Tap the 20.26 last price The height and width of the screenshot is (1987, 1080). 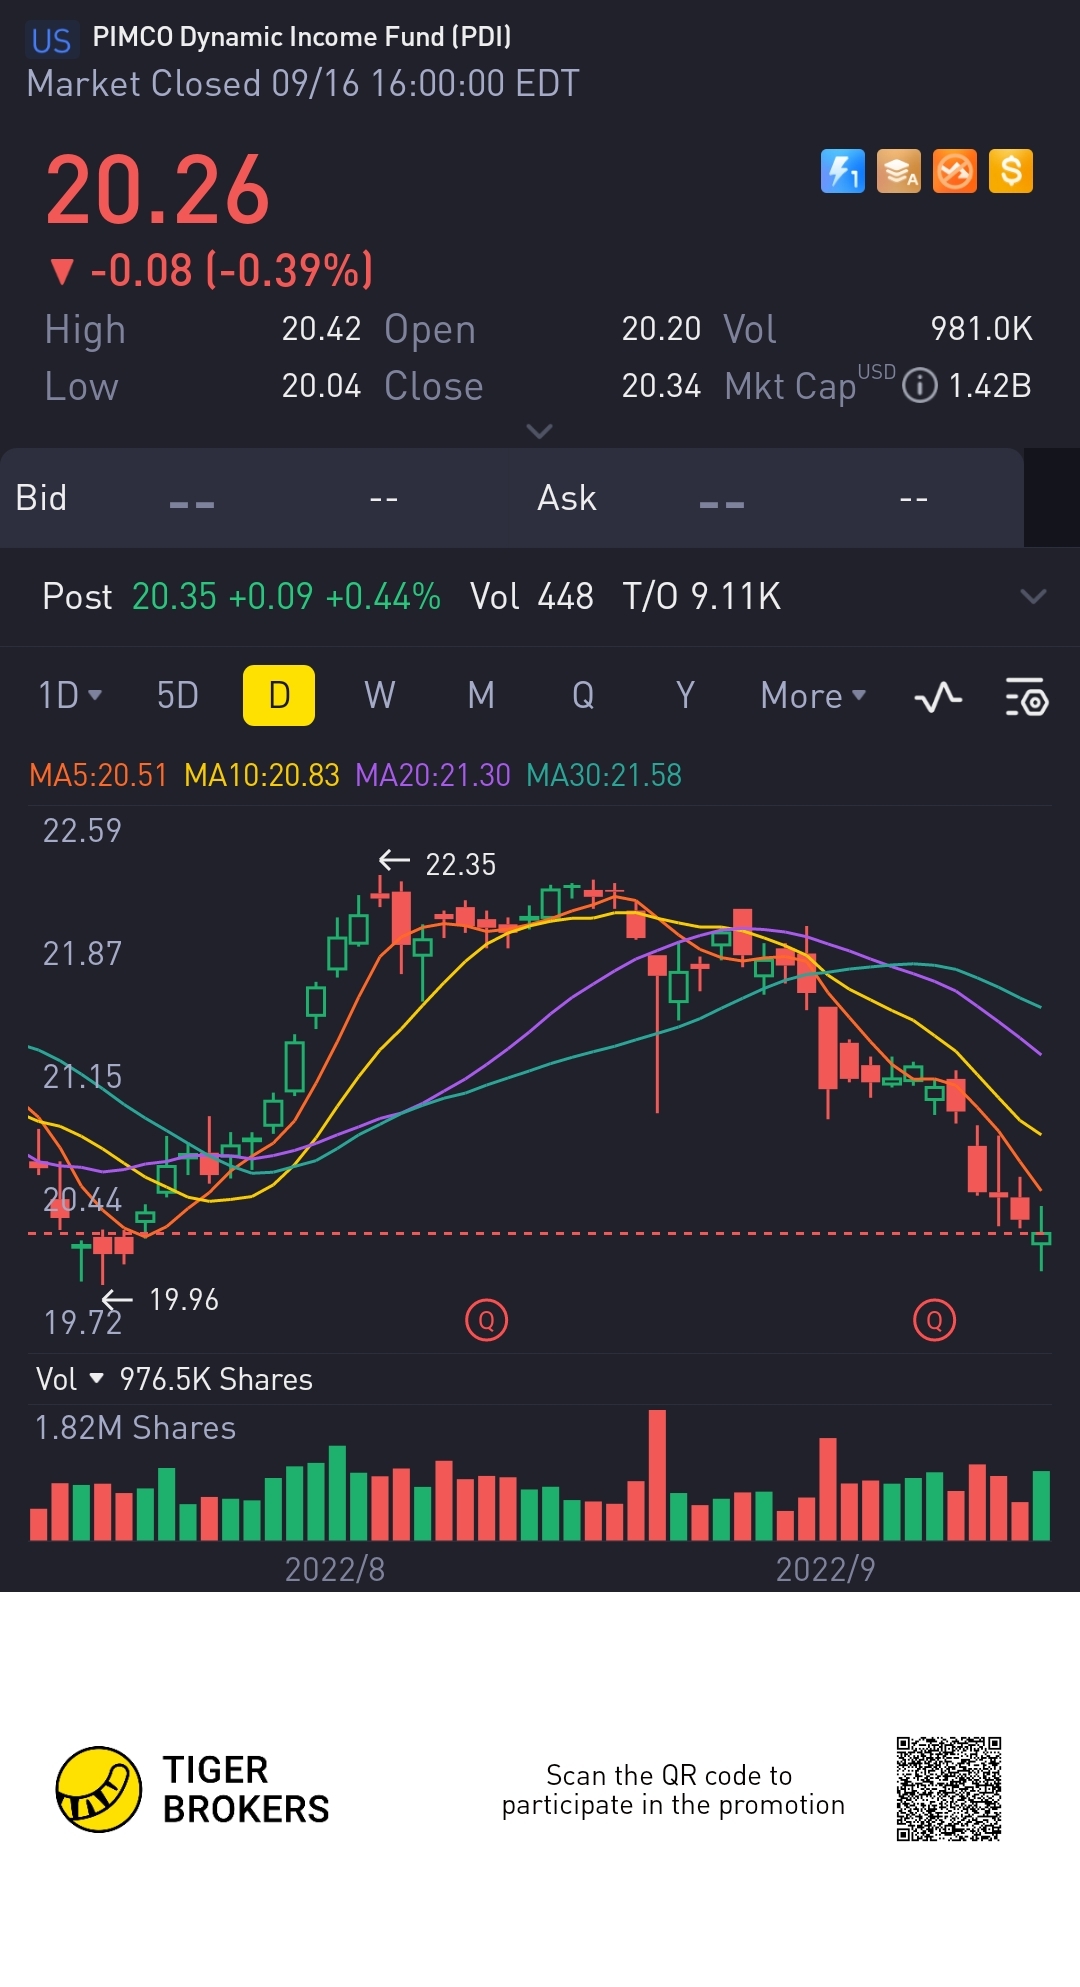click(x=158, y=190)
